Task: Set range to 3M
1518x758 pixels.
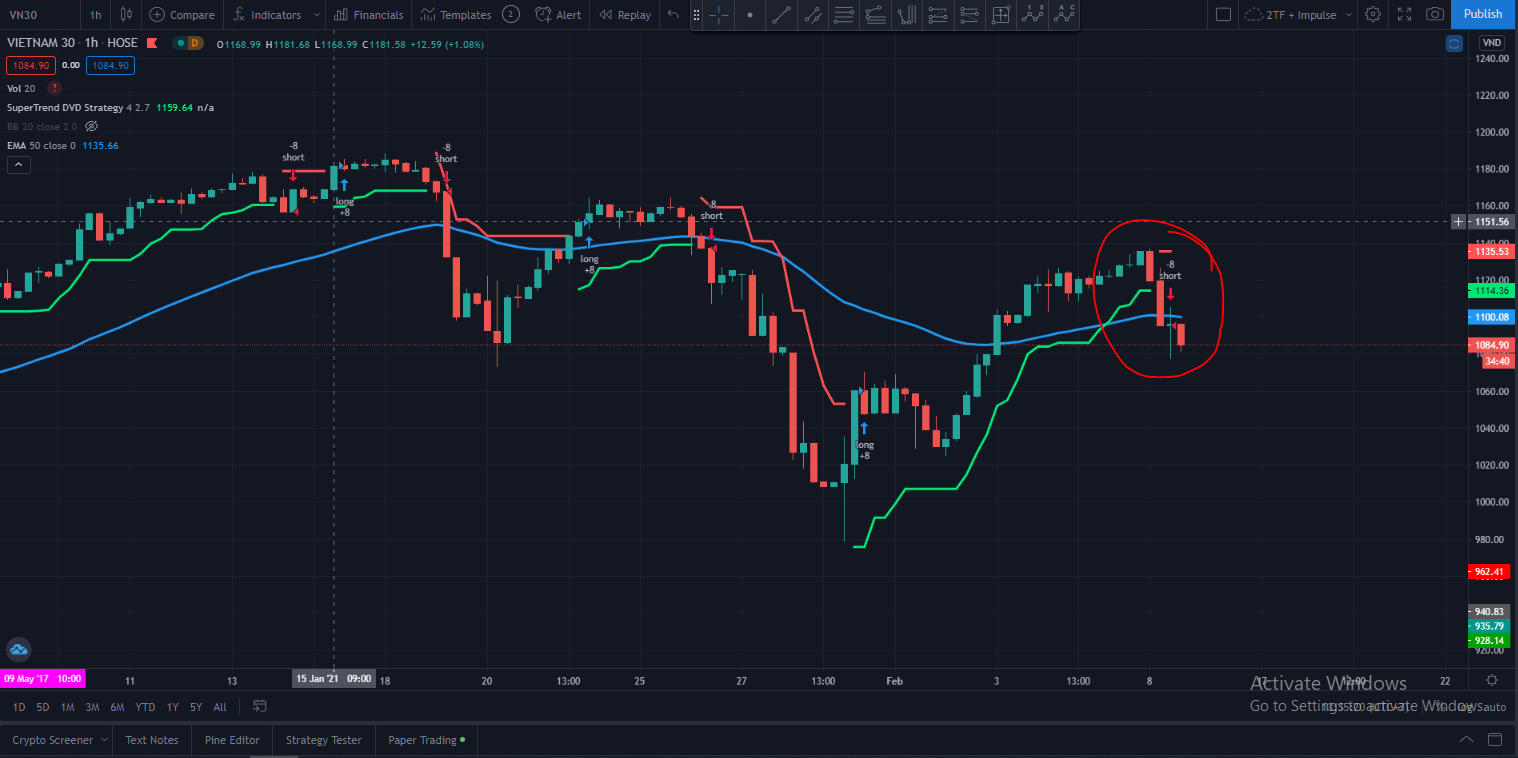Action: (93, 707)
